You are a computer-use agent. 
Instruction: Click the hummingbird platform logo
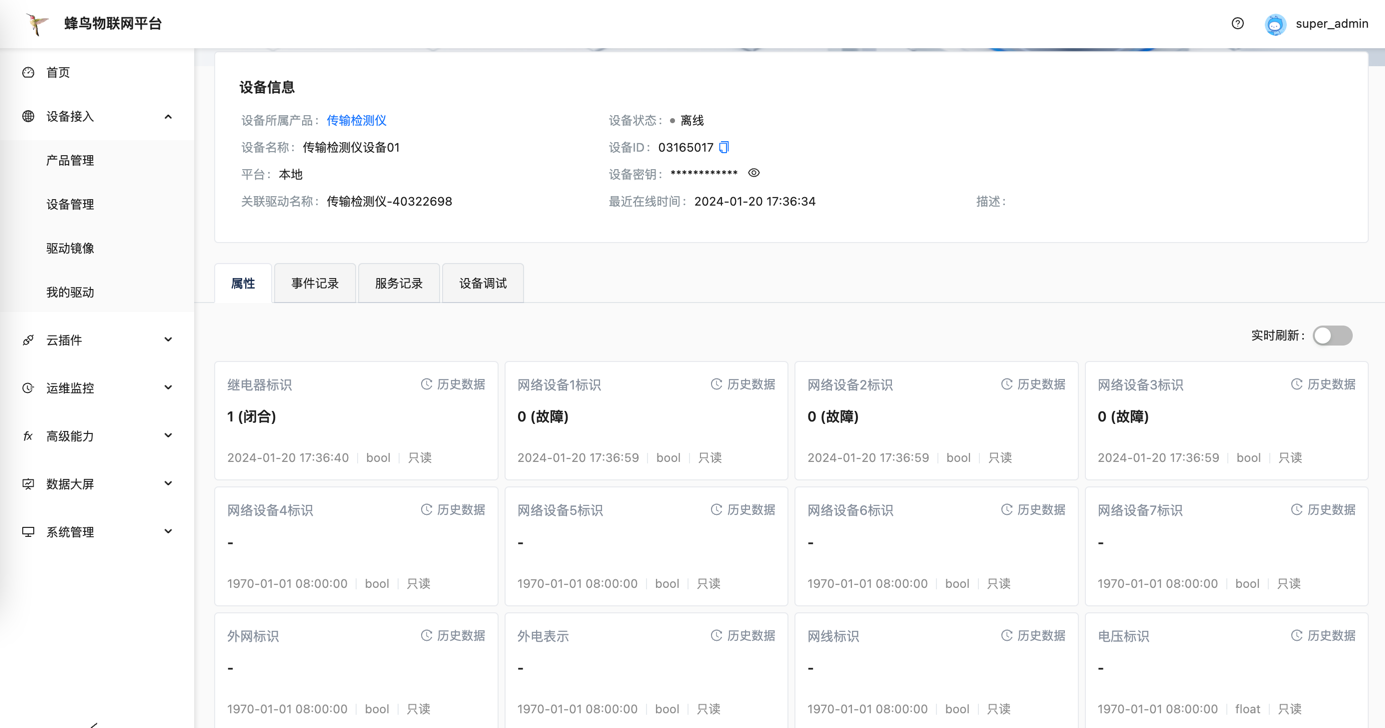37,24
